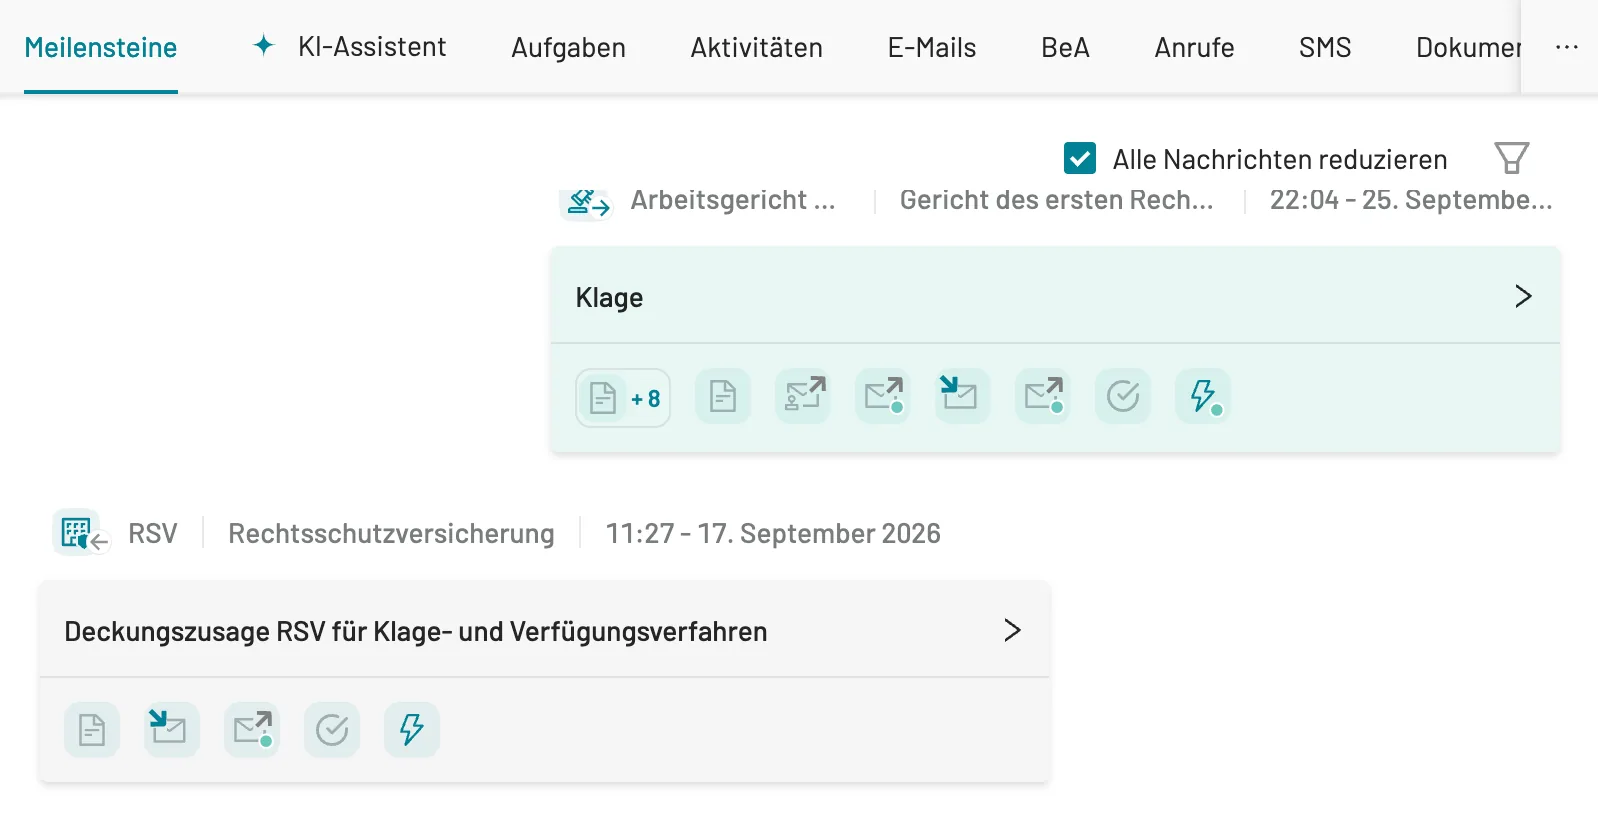
Task: Show the Anrufe tab
Action: click(x=1194, y=47)
